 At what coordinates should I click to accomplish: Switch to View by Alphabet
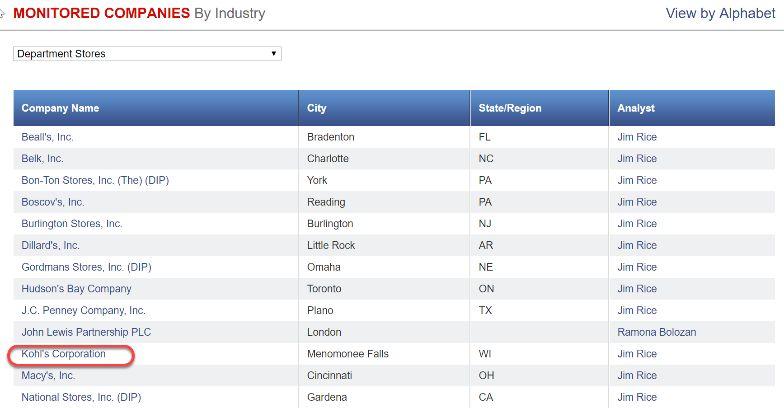[x=720, y=14]
